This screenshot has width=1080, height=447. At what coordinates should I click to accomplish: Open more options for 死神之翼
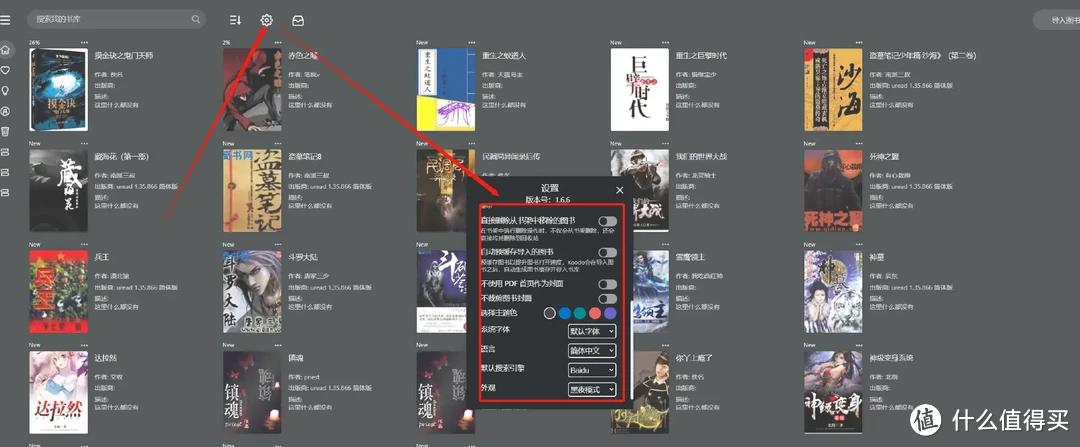[x=858, y=144]
